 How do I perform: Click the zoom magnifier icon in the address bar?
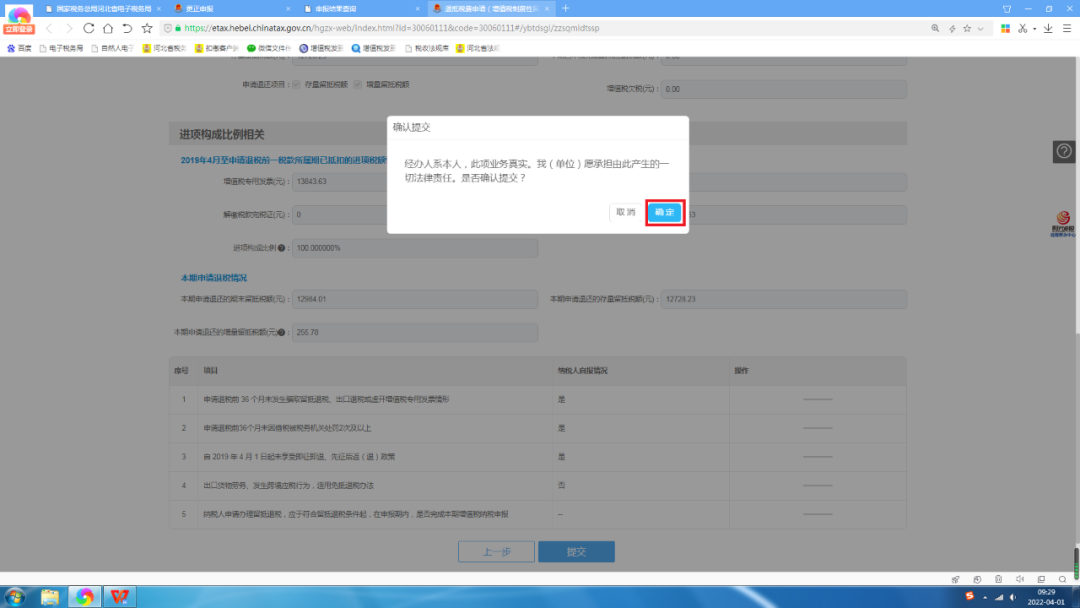pyautogui.click(x=935, y=28)
